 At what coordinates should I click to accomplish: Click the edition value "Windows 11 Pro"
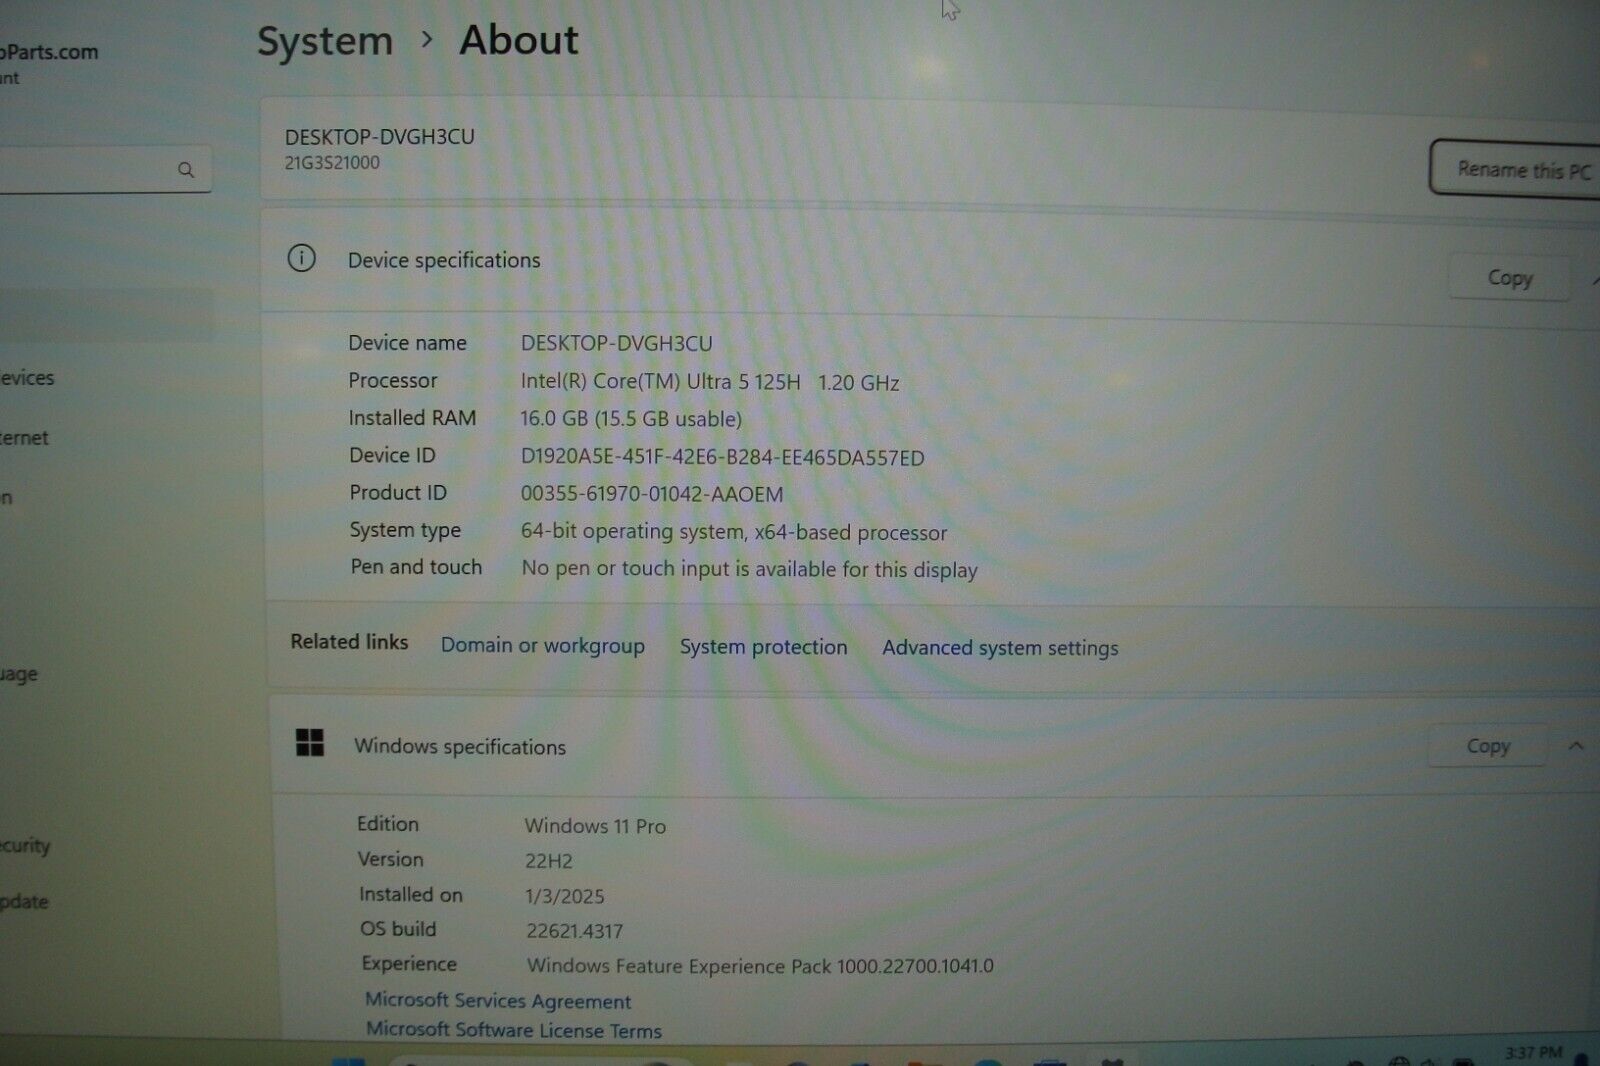595,826
